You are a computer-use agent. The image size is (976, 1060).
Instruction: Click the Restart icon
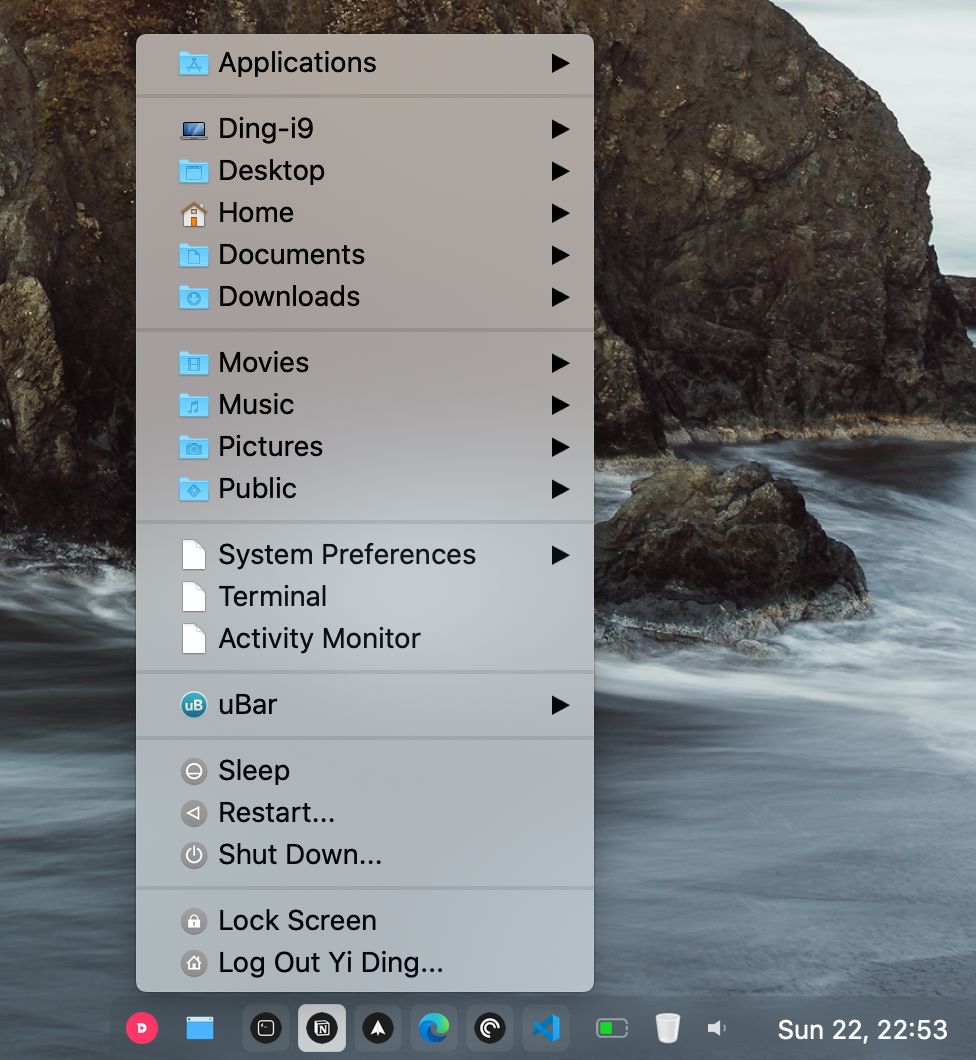[x=194, y=813]
